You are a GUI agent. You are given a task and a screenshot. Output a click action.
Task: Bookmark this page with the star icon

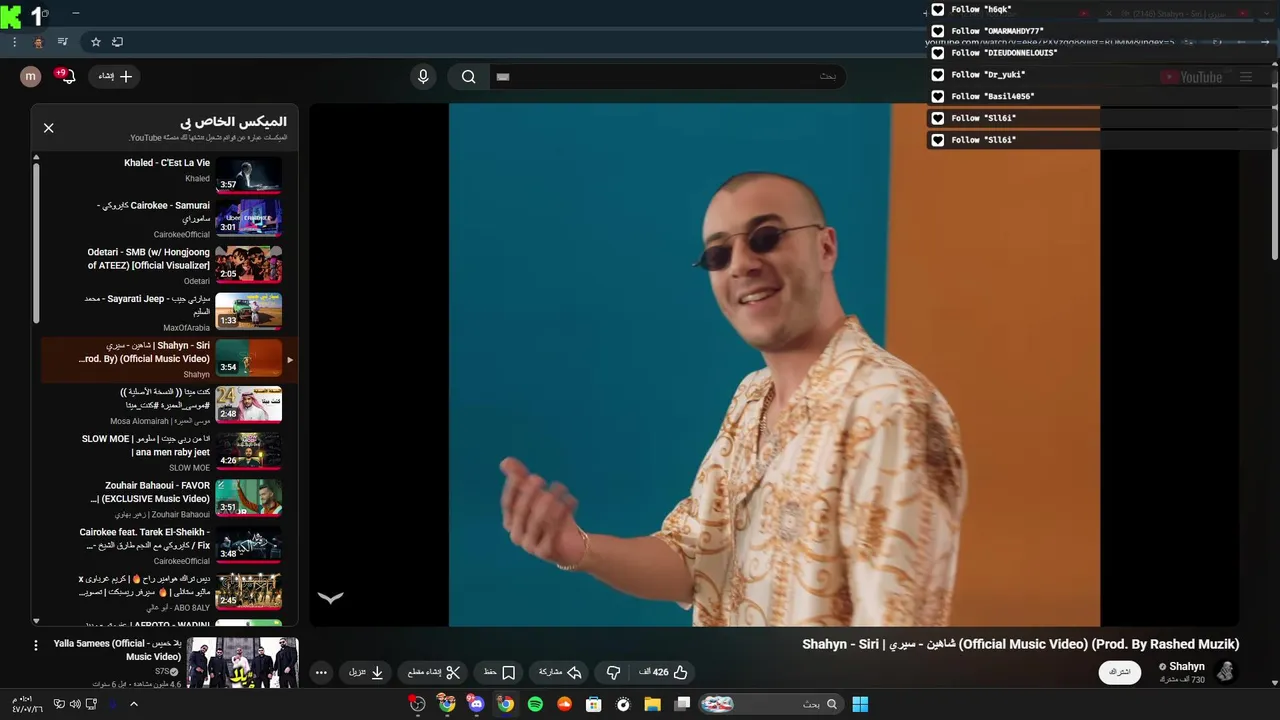click(x=96, y=42)
